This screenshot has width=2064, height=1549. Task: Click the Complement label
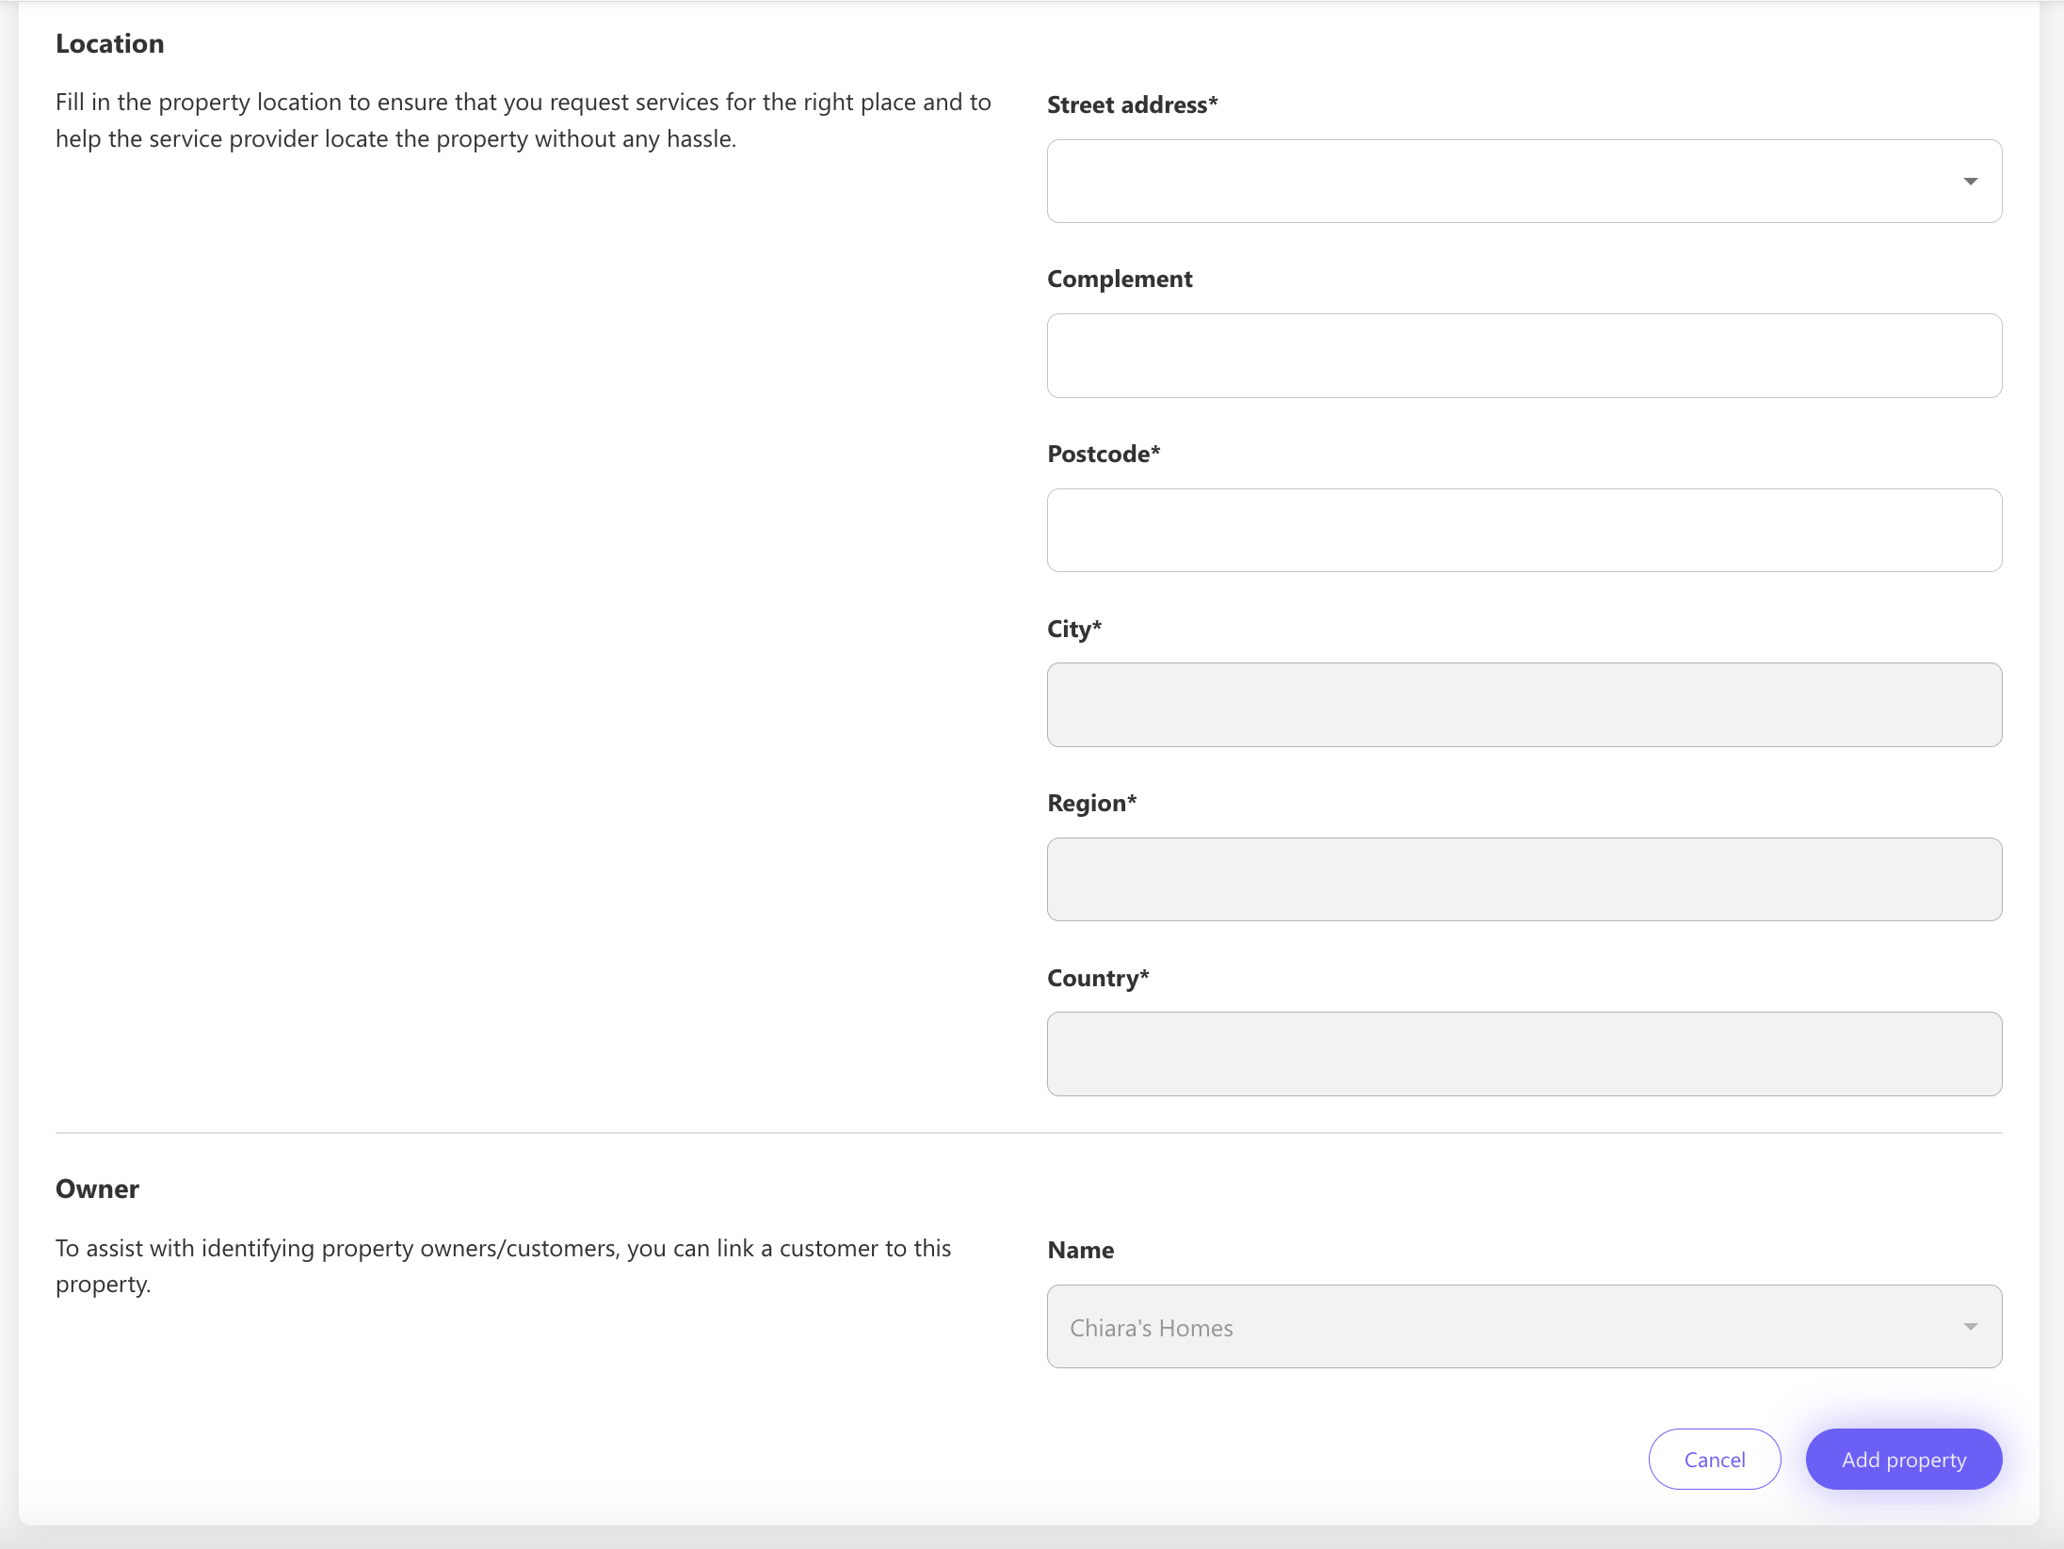(1120, 279)
